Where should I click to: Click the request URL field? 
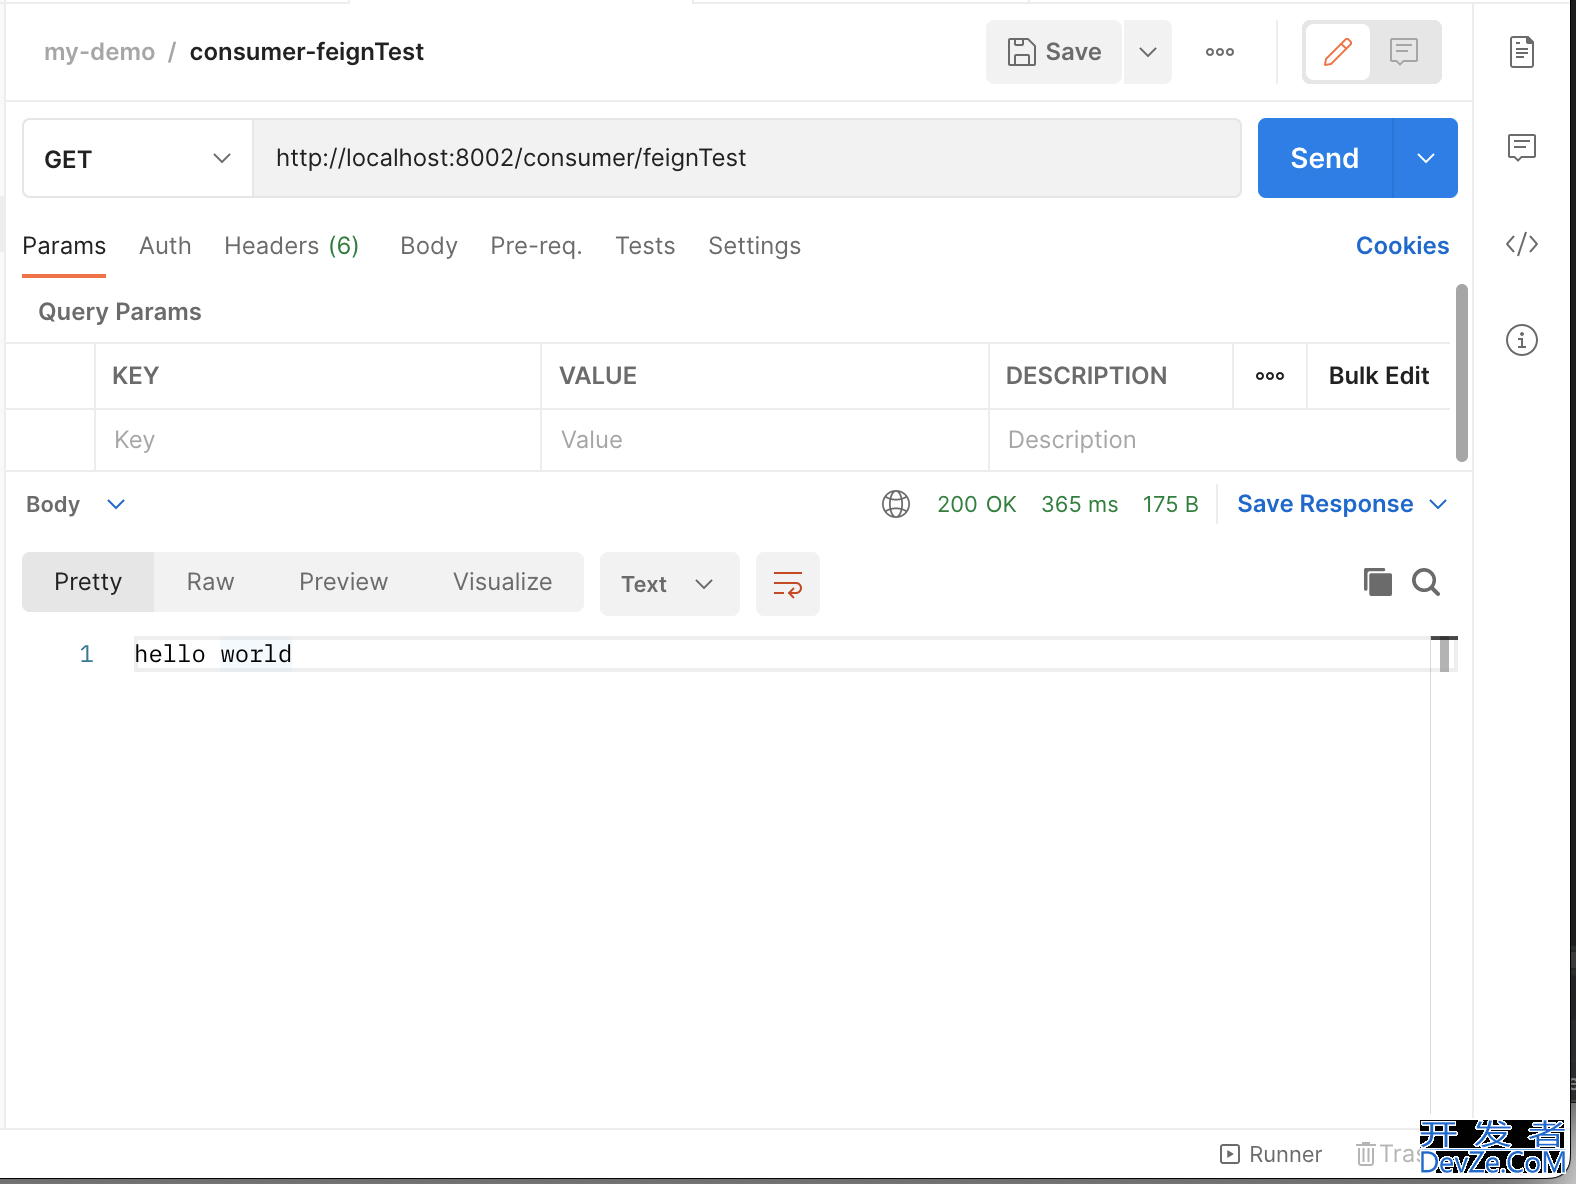click(747, 158)
